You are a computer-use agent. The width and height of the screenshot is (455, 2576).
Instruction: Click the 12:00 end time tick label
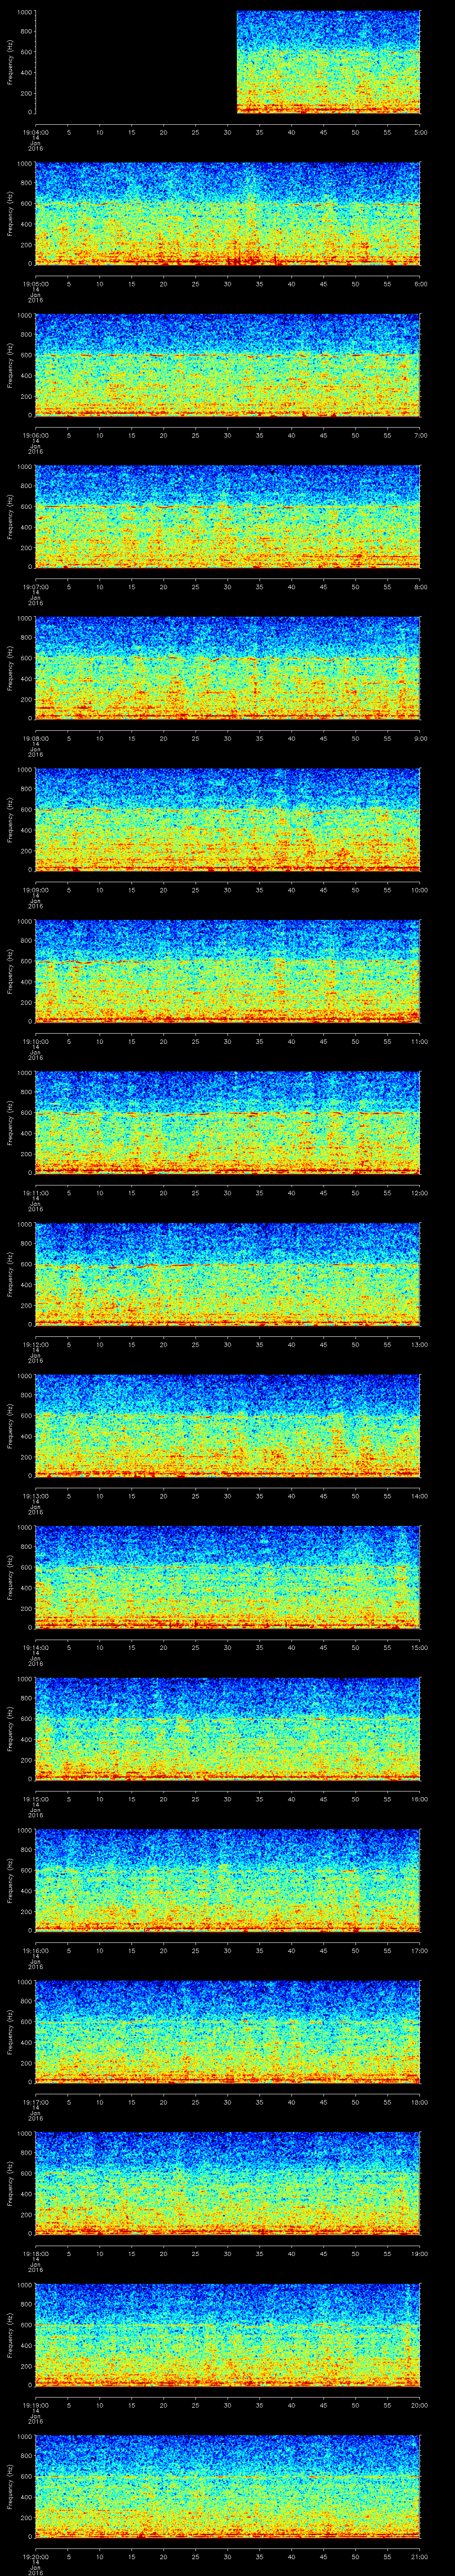[x=419, y=1193]
